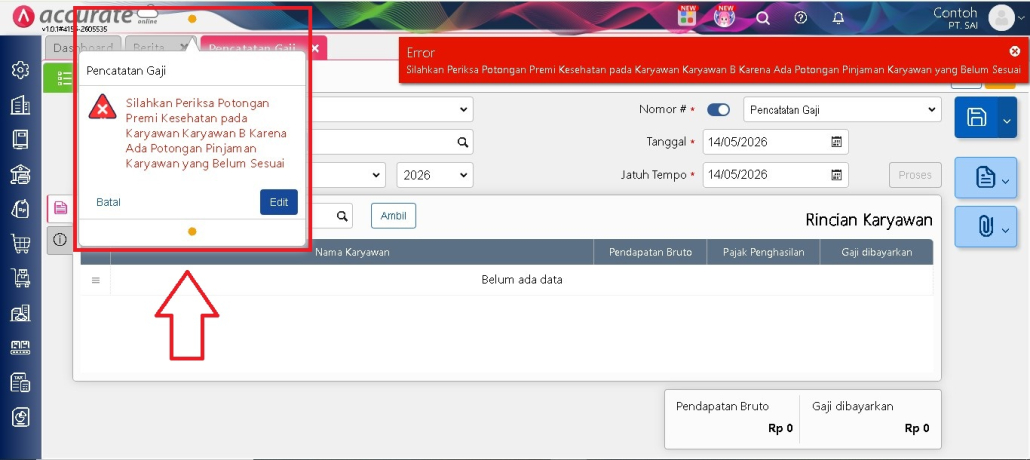Click Batal in the error dialog
The height and width of the screenshot is (460, 1030).
click(x=108, y=202)
